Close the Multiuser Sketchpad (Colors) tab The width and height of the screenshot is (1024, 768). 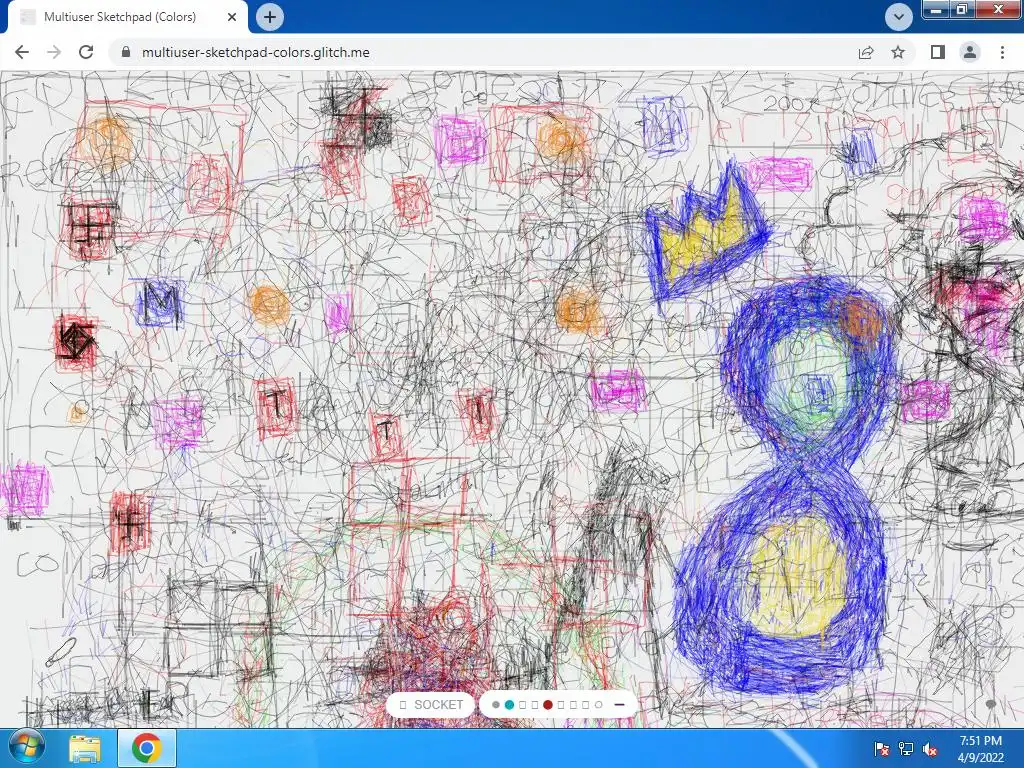[232, 17]
